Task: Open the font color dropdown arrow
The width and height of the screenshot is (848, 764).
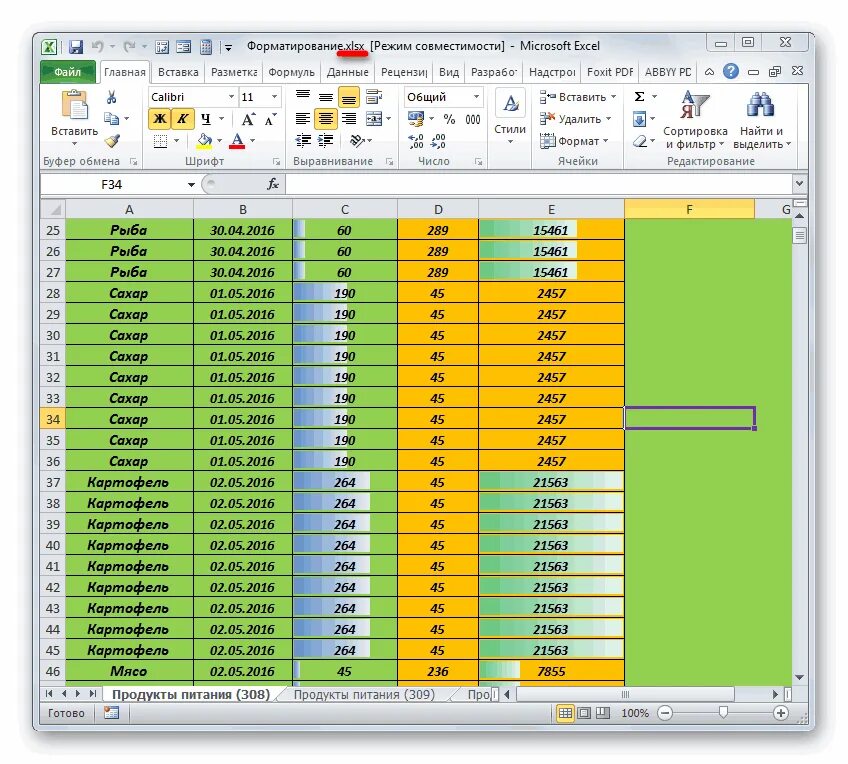Action: click(x=252, y=141)
